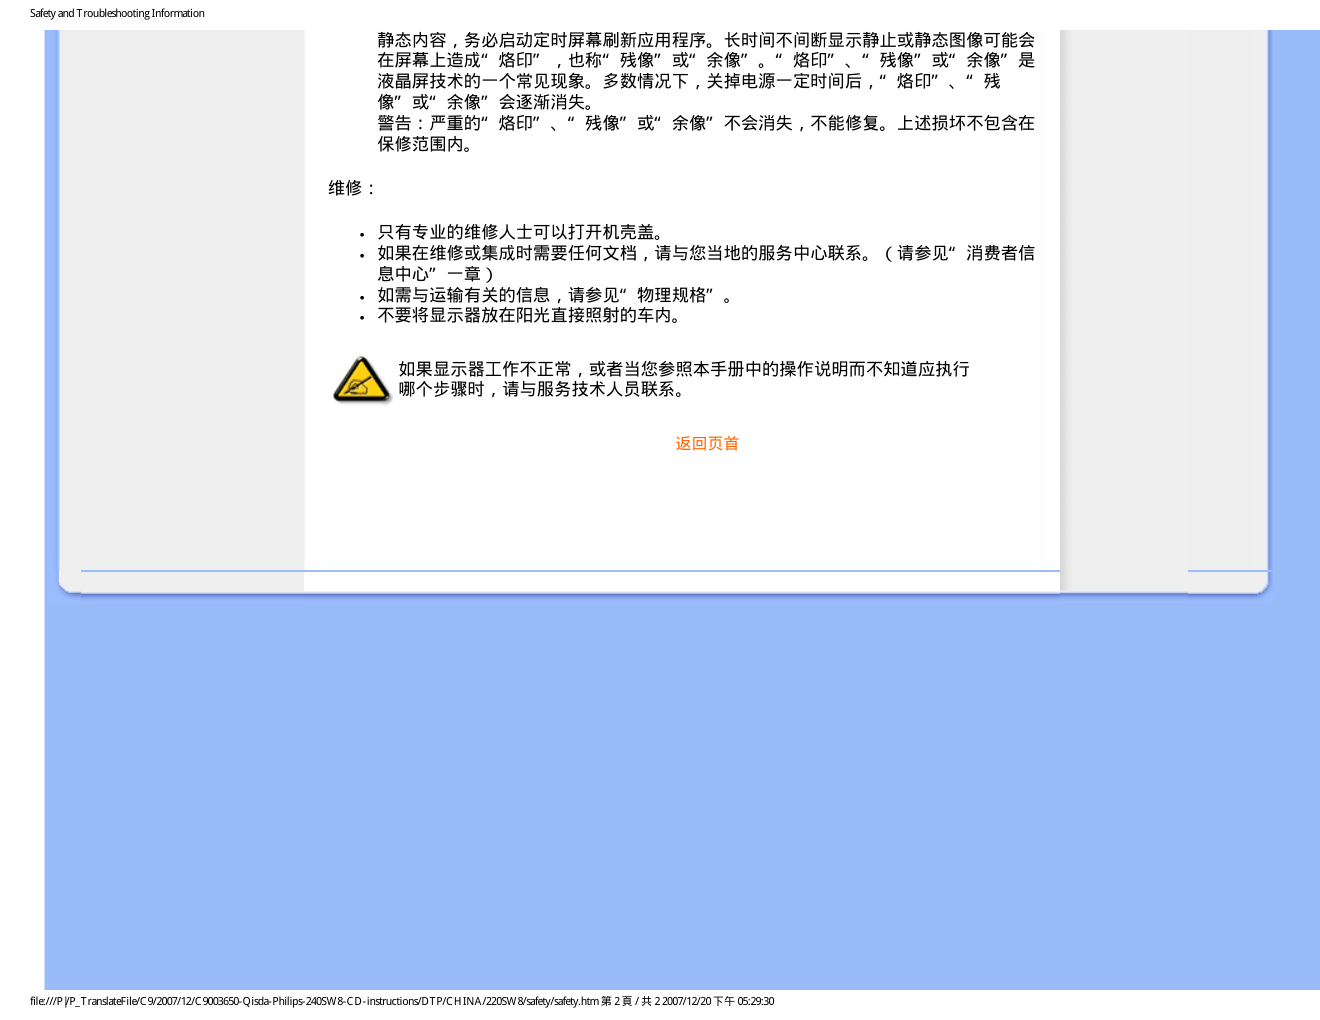Select the bullet 不要将显示器放在阳光直接照射的车内

(532, 315)
